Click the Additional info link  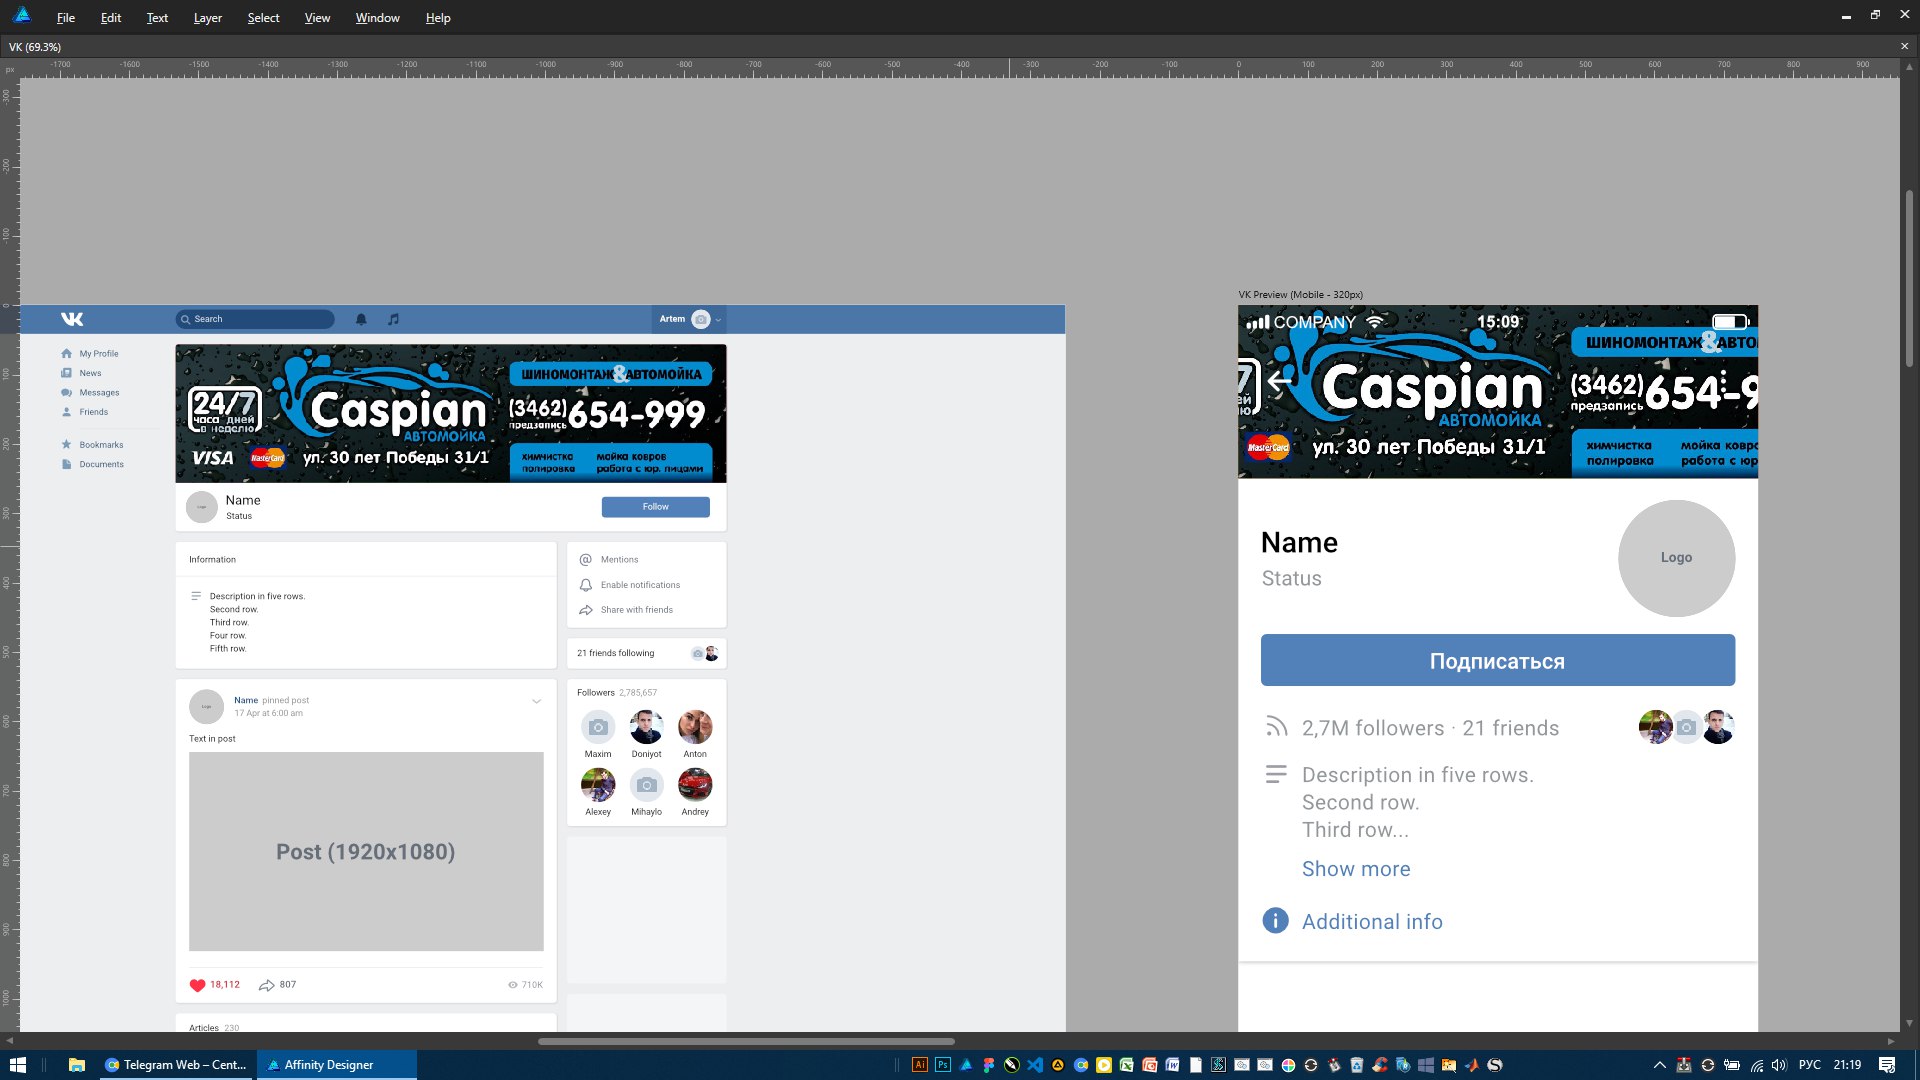[x=1372, y=922]
